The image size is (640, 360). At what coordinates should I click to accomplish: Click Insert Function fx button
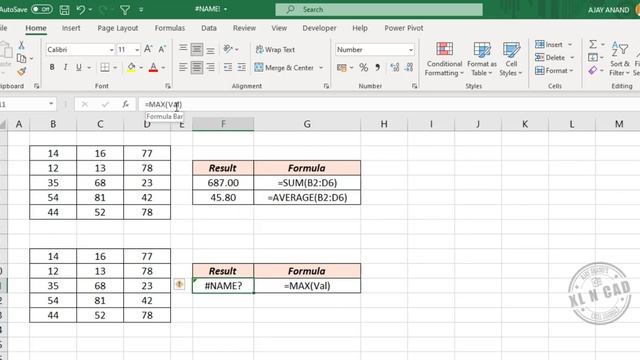pos(125,104)
